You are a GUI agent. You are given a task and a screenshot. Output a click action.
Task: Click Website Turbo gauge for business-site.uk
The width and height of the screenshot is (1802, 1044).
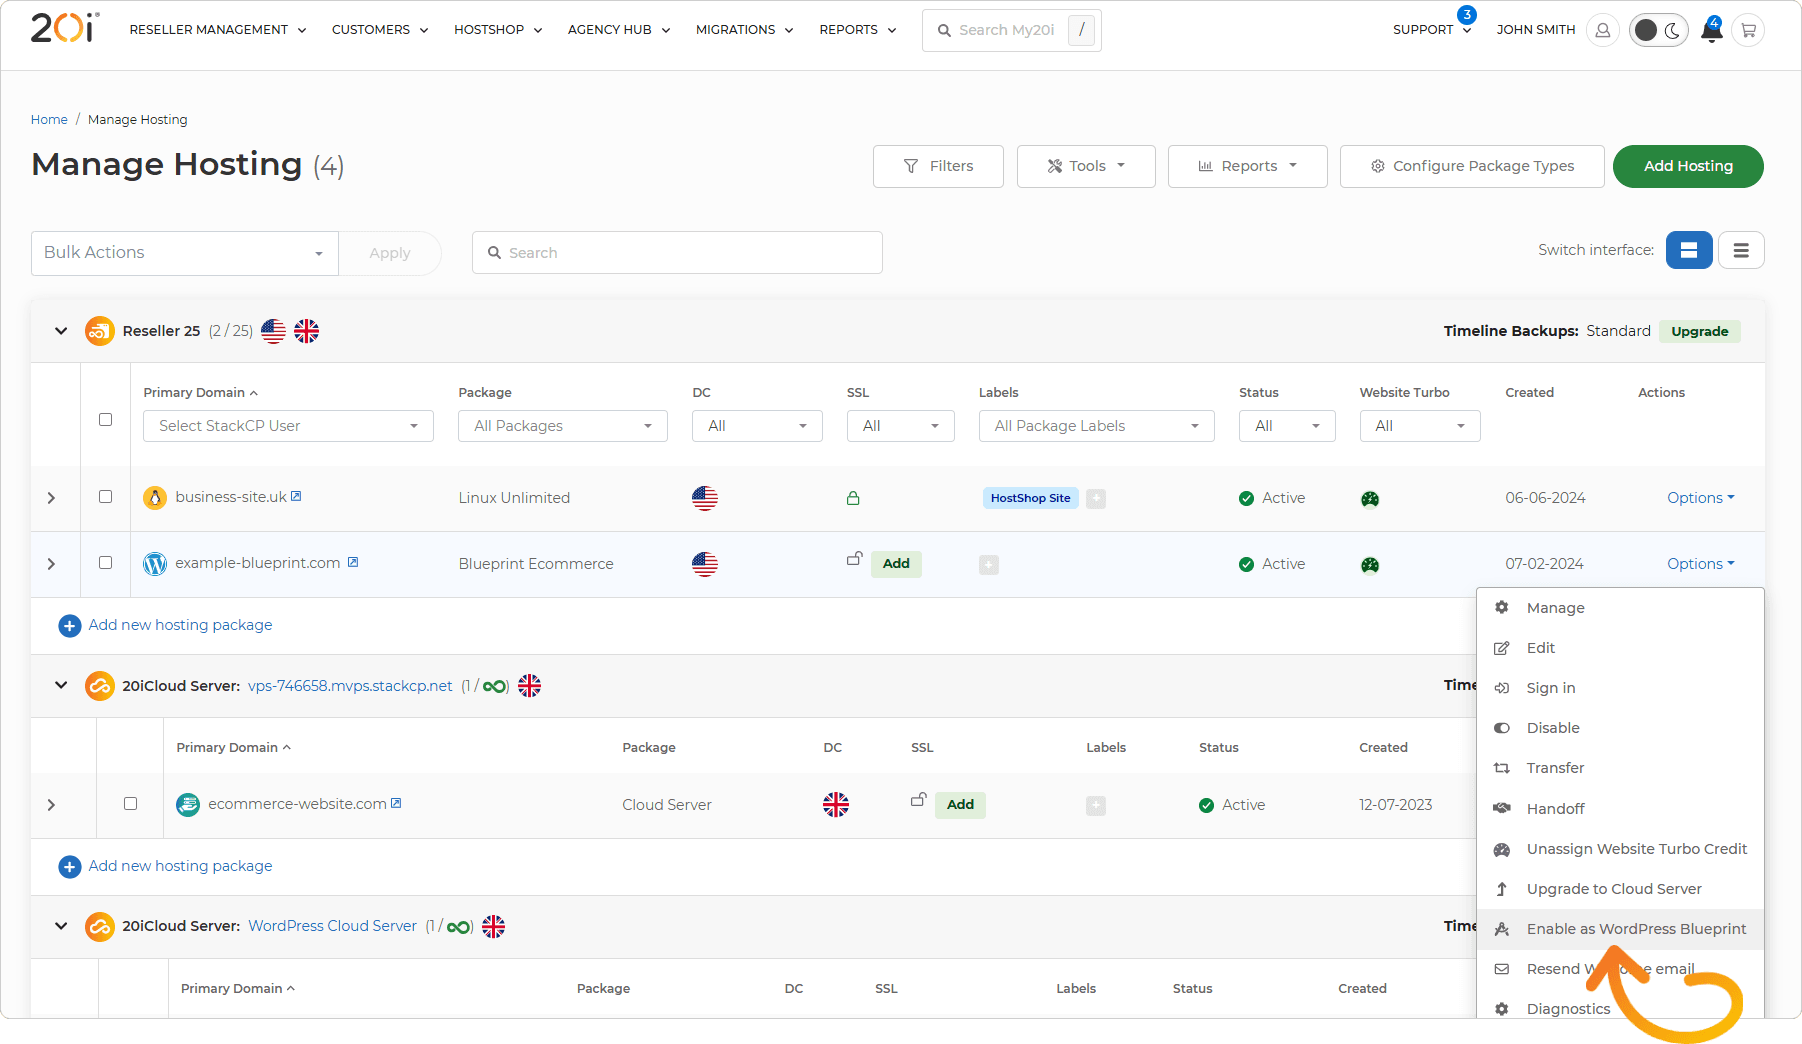coord(1370,499)
